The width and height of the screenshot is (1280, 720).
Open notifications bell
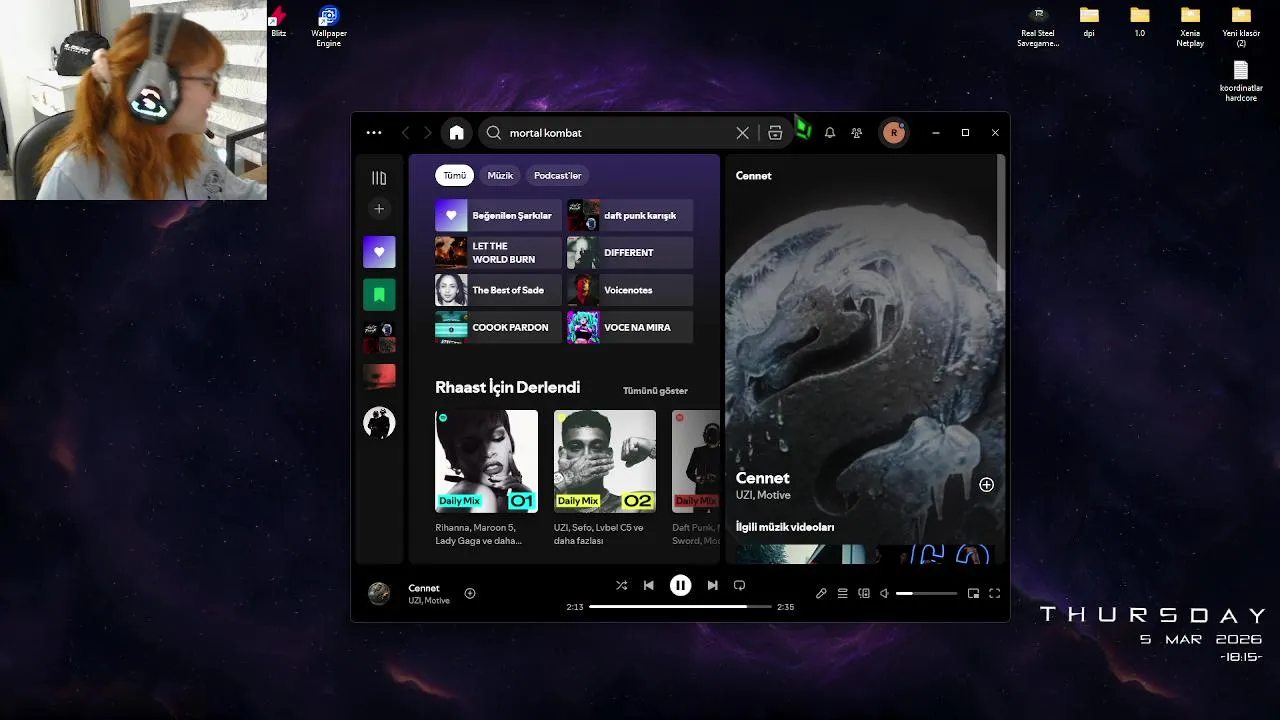829,132
